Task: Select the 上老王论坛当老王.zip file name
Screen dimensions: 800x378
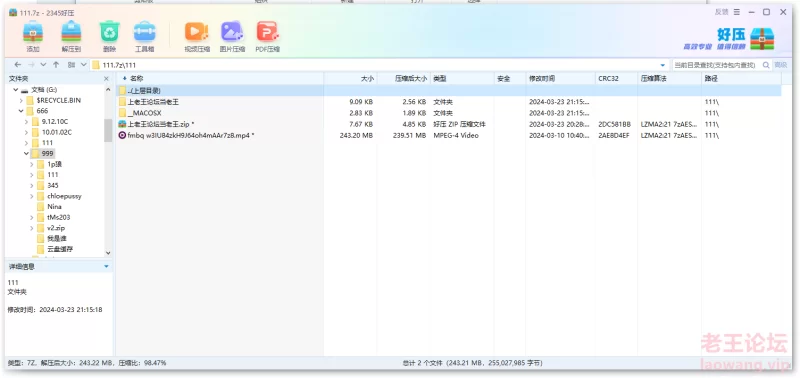Action: click(x=161, y=124)
